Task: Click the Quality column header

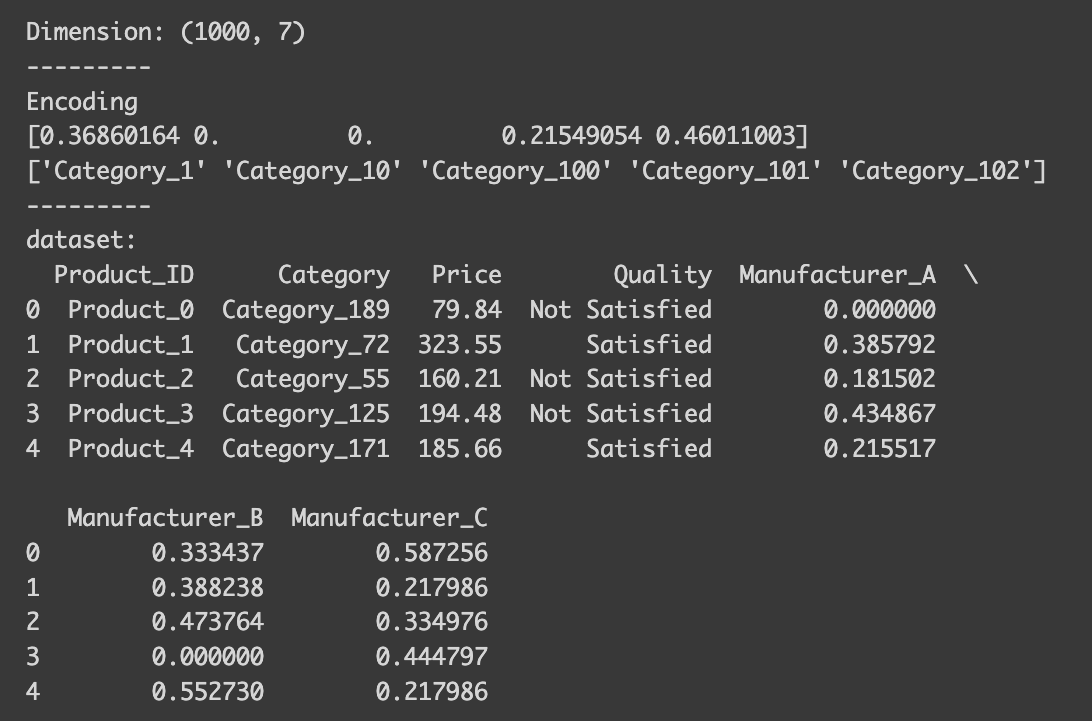Action: click(x=662, y=275)
